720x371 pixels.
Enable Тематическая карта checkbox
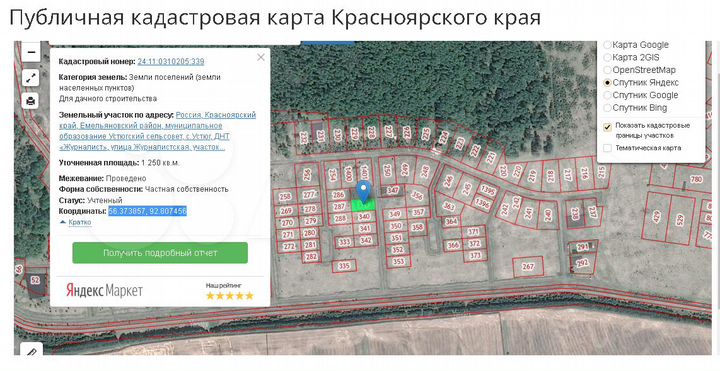[608, 148]
